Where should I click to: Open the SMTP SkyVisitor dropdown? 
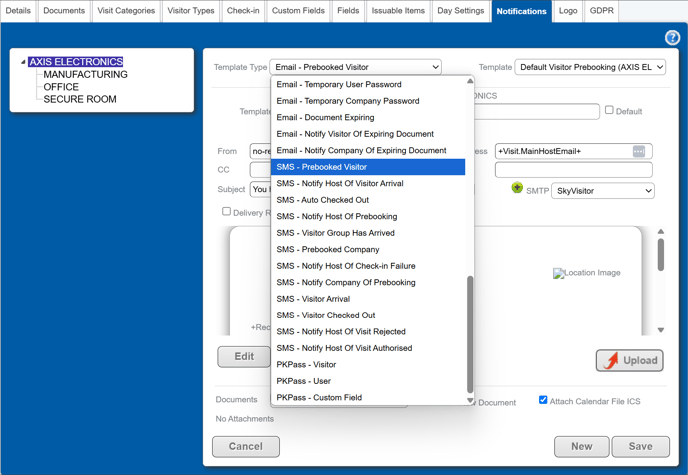pos(603,190)
